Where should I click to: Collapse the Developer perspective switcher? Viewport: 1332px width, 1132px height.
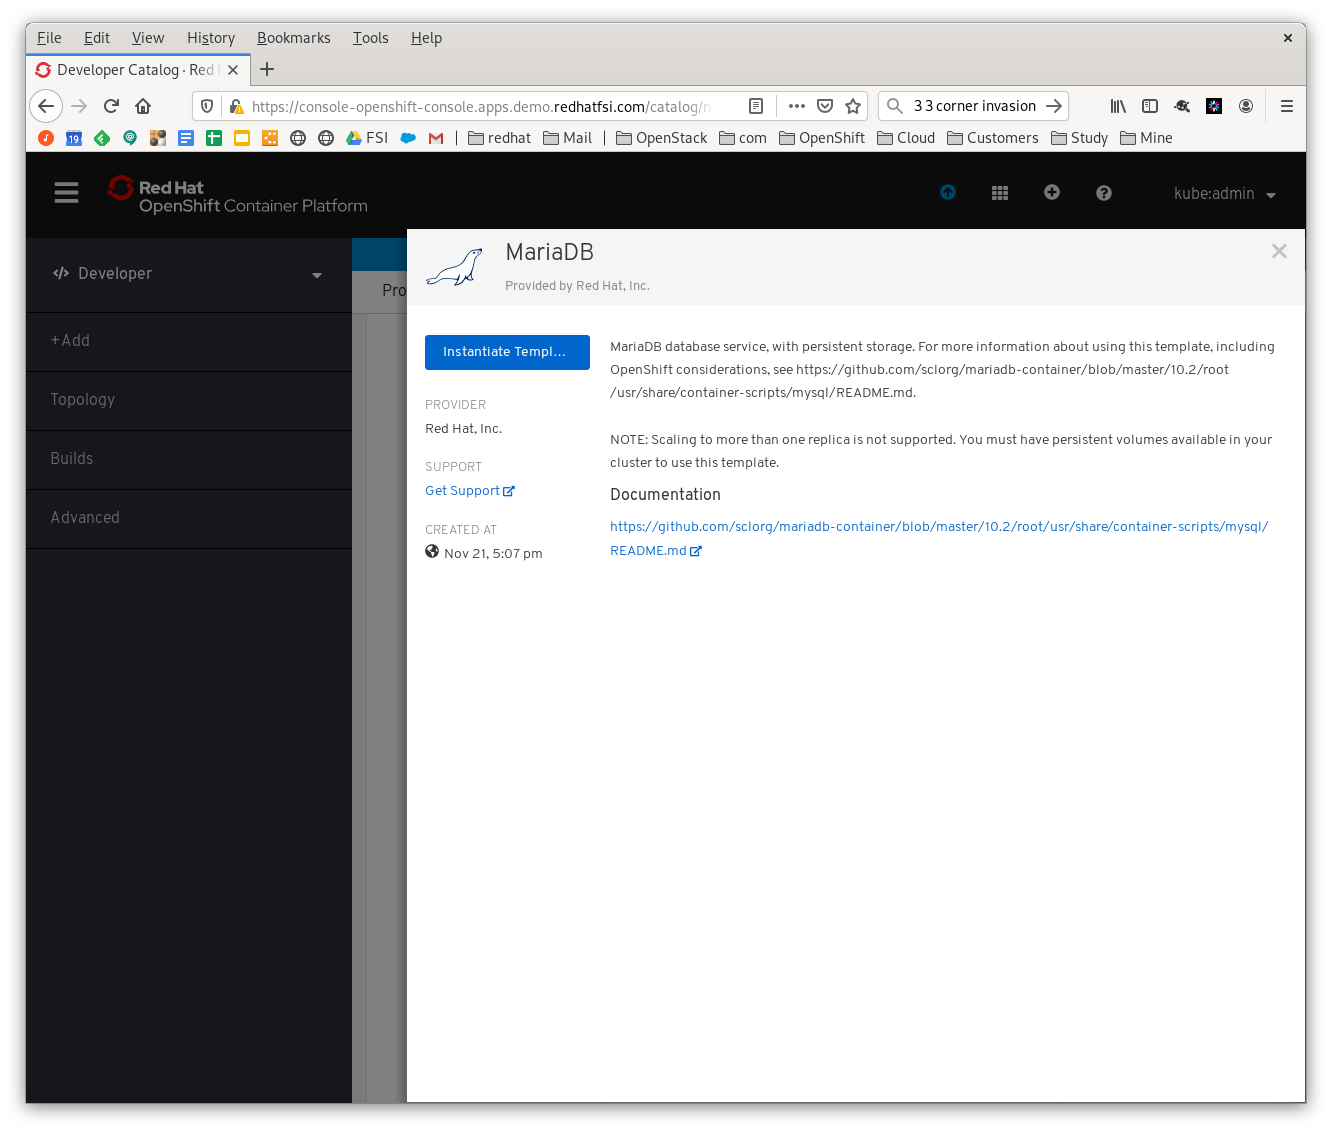pyautogui.click(x=316, y=274)
